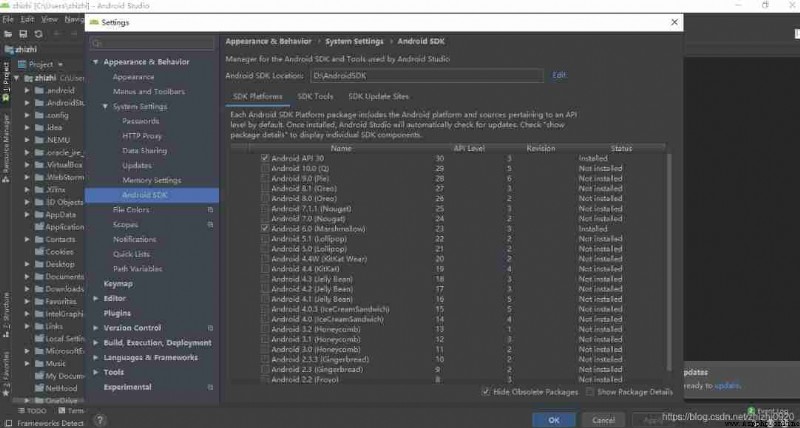Open the Edit menu
This screenshot has width=800, height=428.
pos(27,19)
